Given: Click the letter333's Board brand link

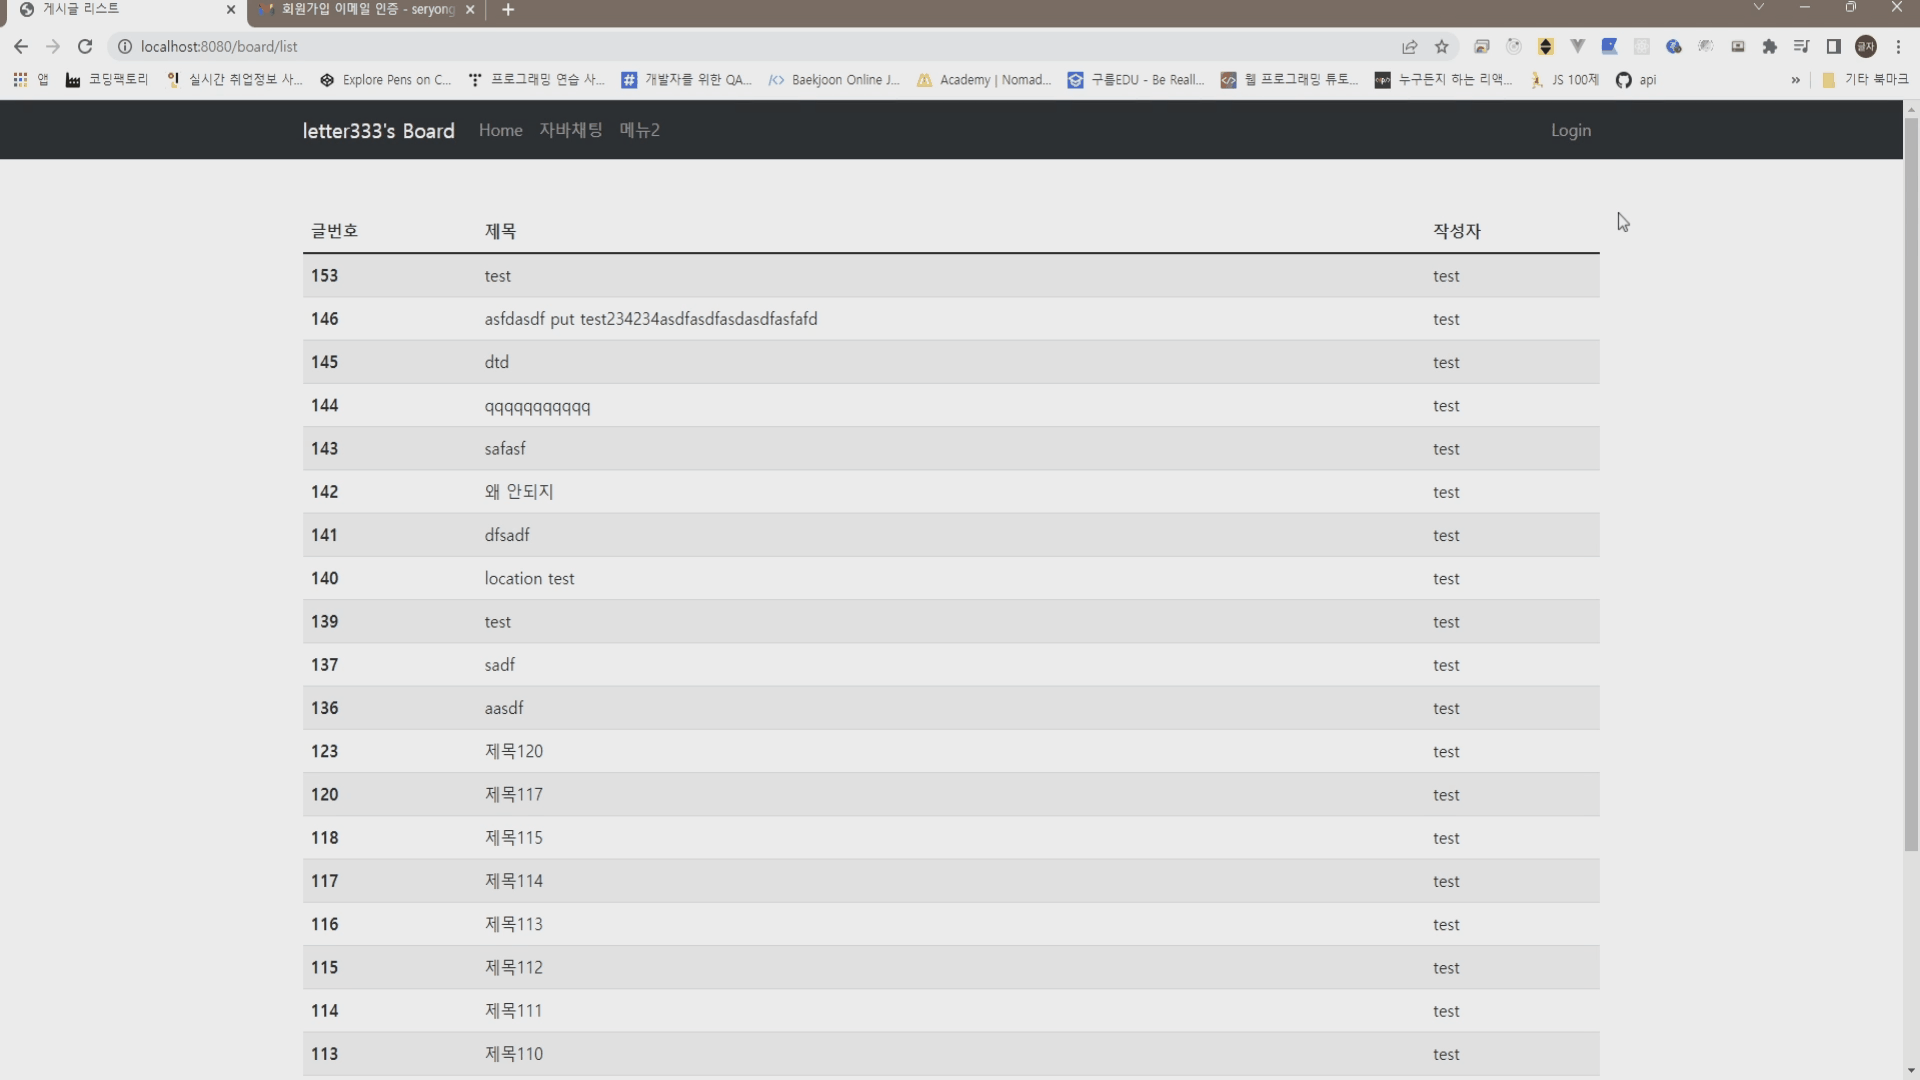Looking at the screenshot, I should pyautogui.click(x=378, y=131).
